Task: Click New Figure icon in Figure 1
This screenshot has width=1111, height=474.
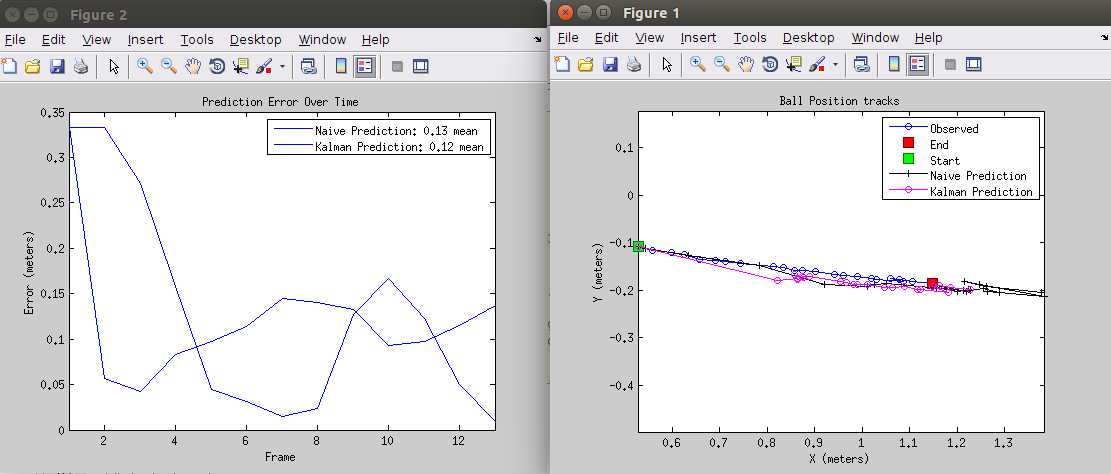Action: tap(561, 64)
